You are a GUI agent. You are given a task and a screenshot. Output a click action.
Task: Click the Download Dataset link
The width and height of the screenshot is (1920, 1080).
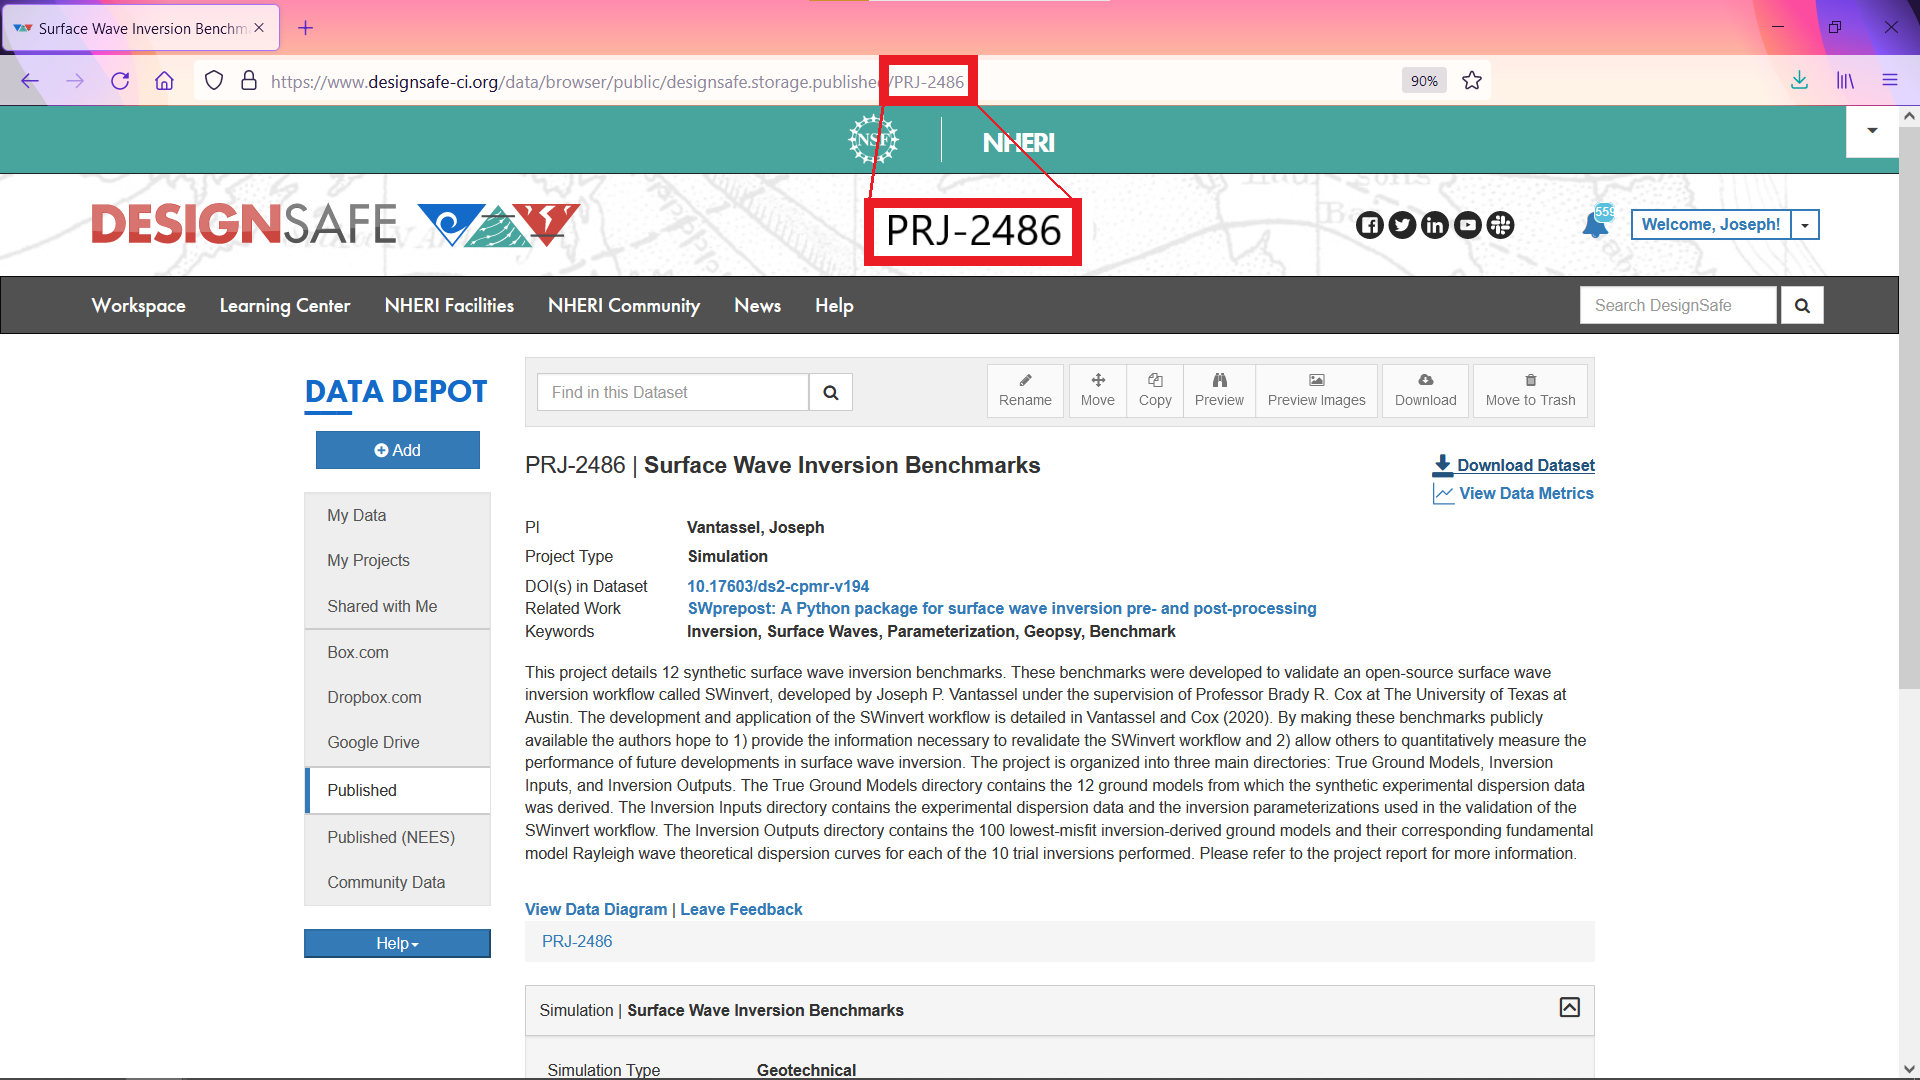click(x=1514, y=465)
